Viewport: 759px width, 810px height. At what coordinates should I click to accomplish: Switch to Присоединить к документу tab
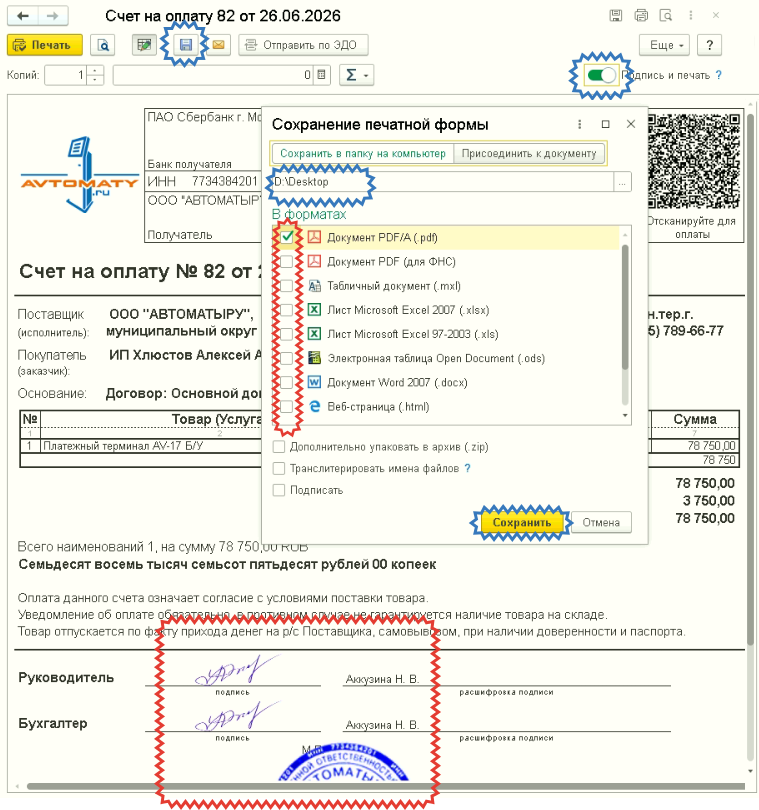tap(529, 153)
